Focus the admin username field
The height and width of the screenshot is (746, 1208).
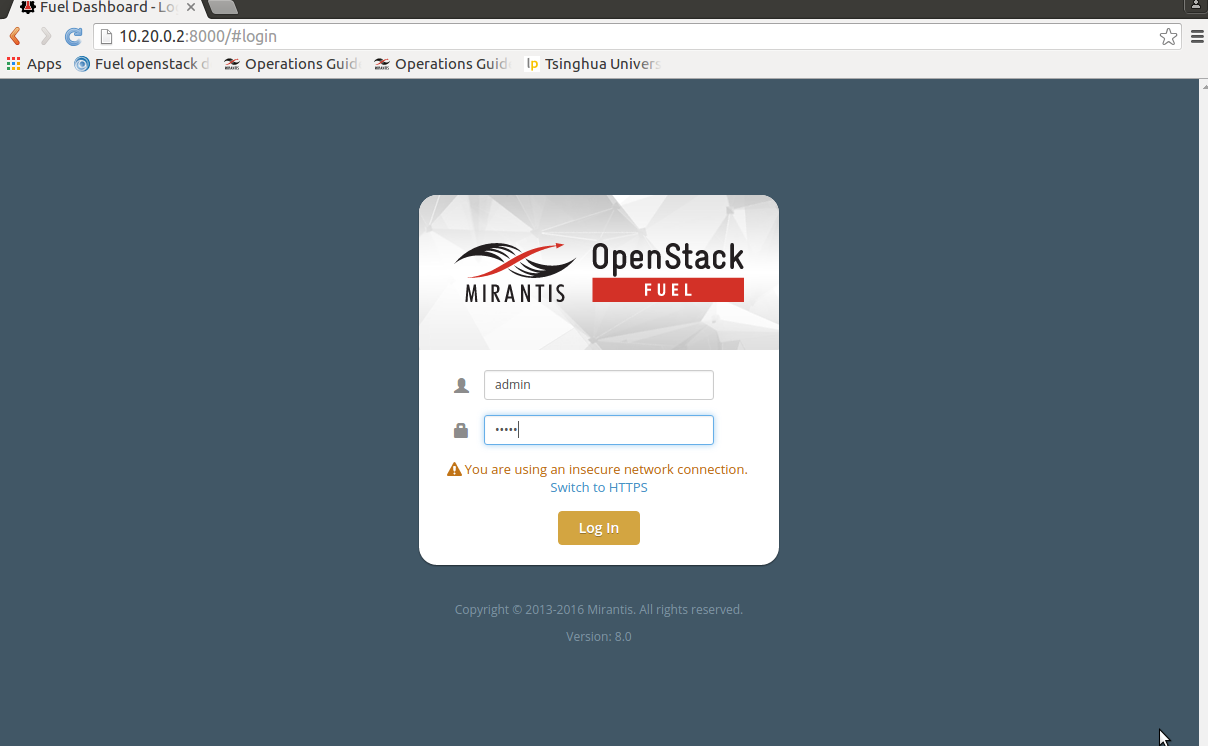pos(599,385)
